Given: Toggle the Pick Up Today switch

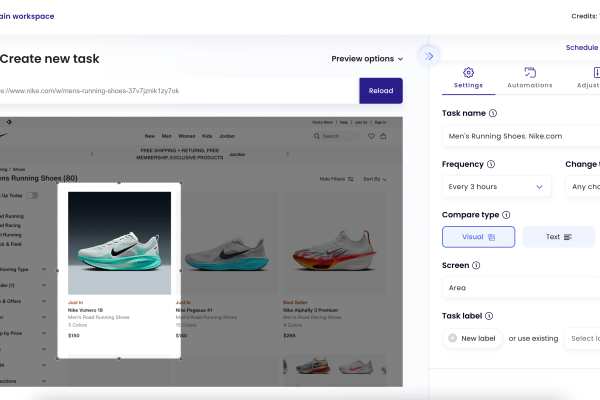Looking at the screenshot, I should click(32, 196).
